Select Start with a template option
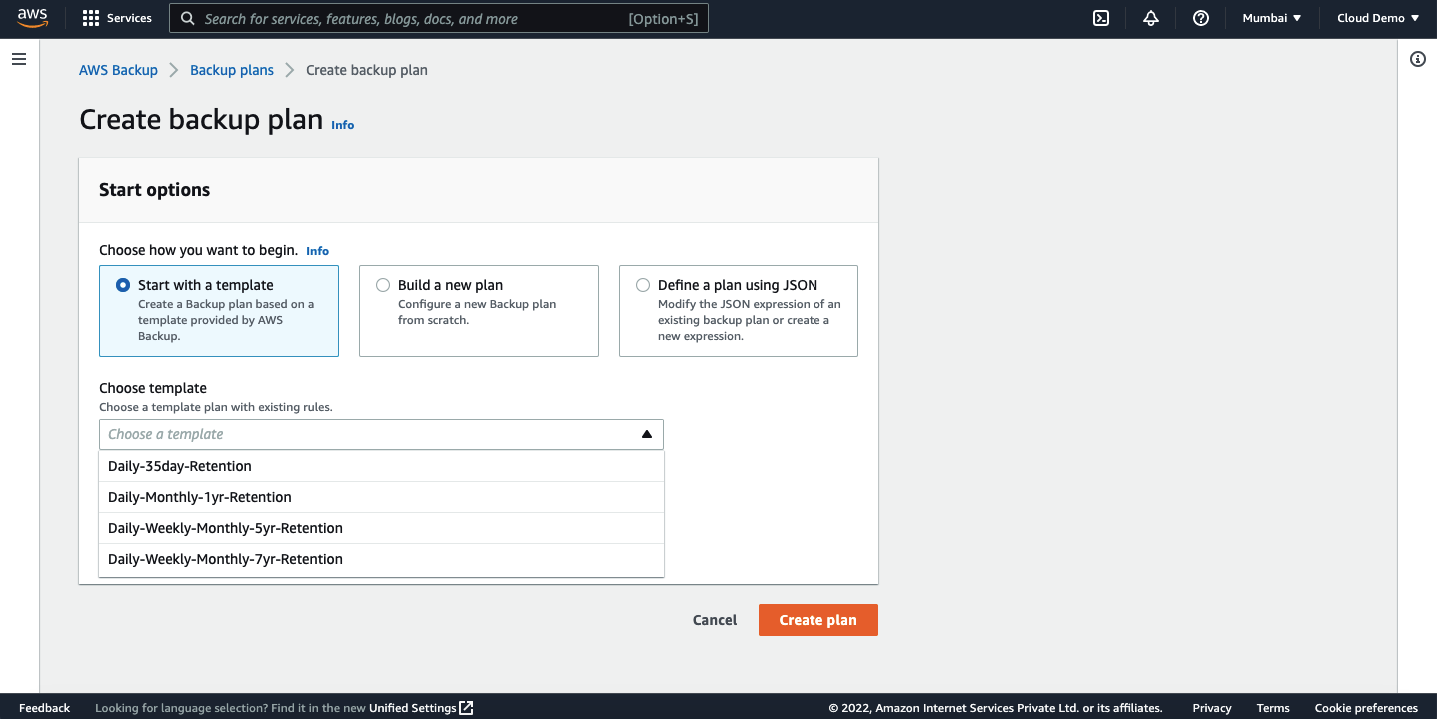 (x=219, y=311)
